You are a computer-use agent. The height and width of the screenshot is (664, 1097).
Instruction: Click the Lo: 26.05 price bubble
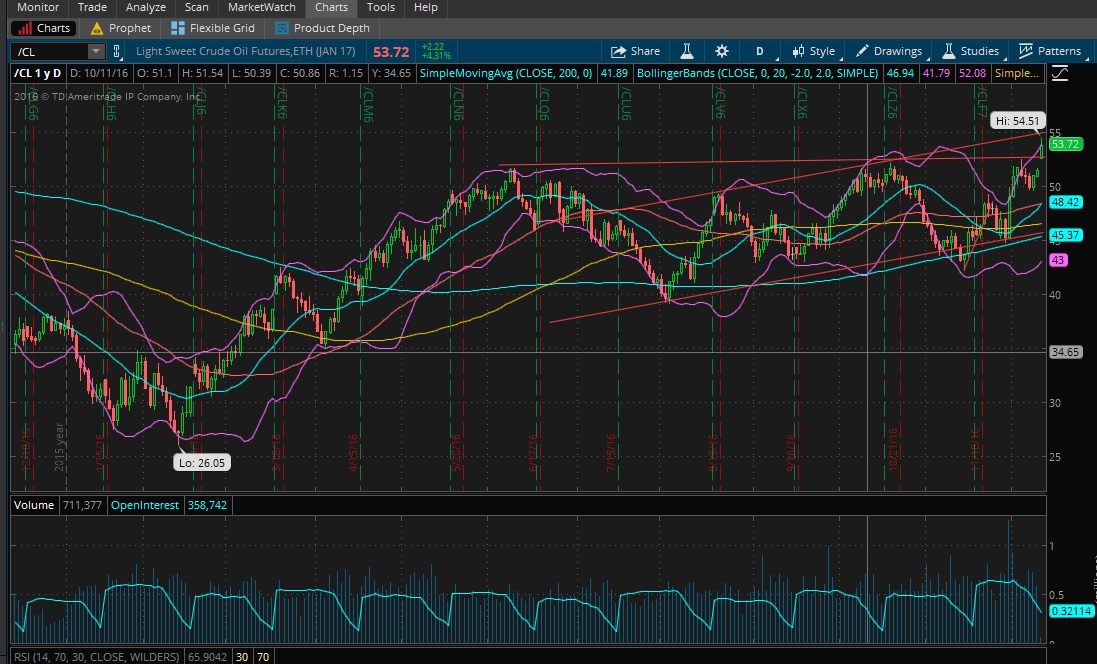tap(201, 462)
